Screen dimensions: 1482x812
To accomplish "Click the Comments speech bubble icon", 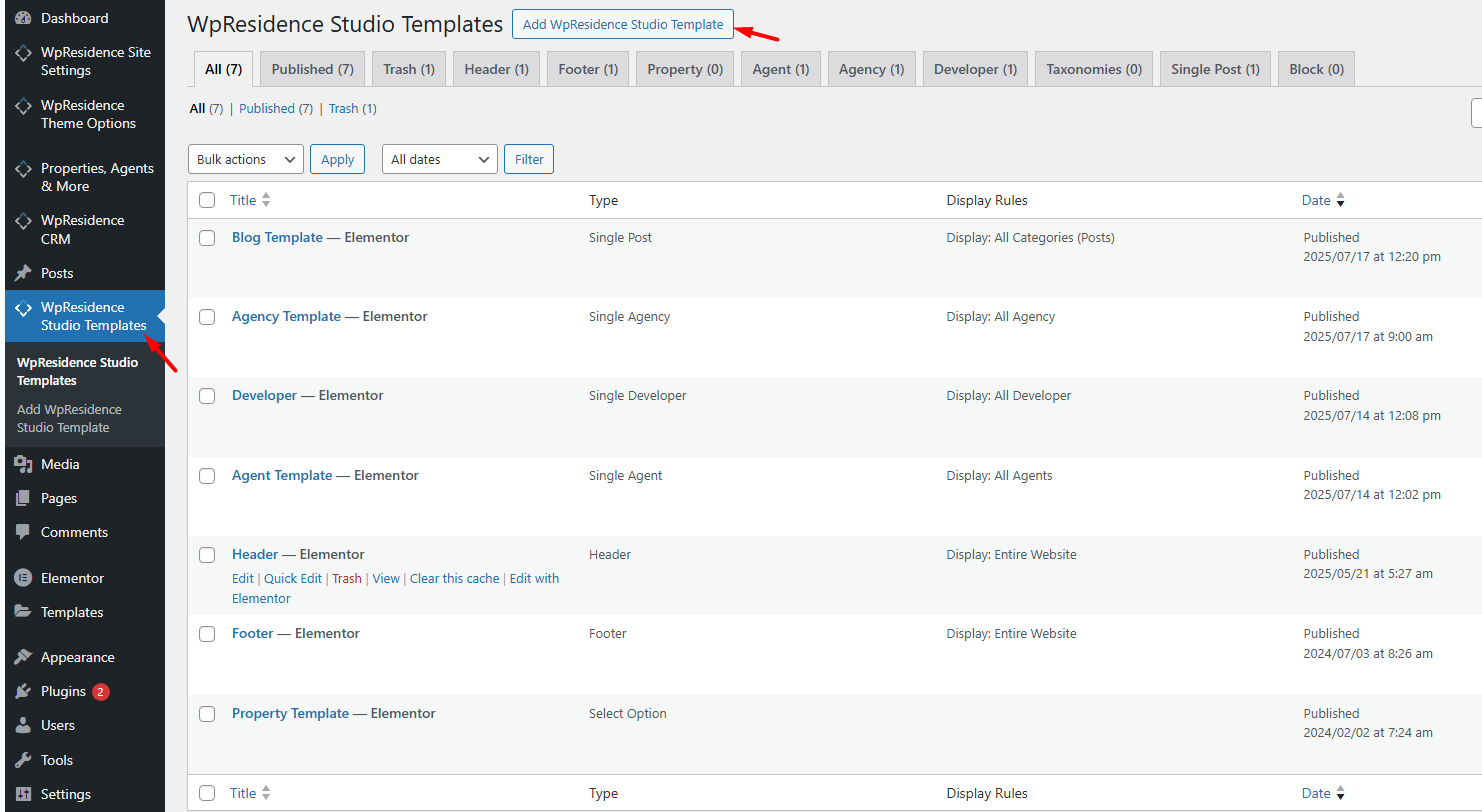I will coord(23,532).
